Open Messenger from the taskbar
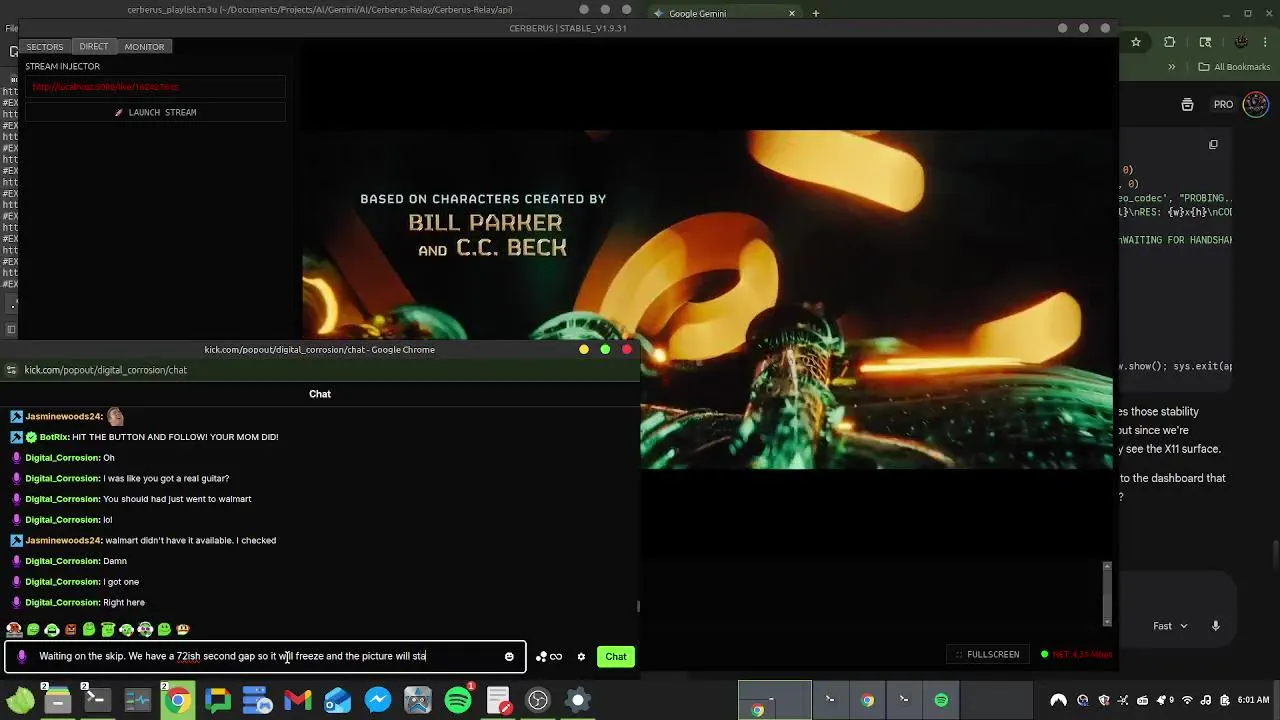Screen dimensions: 1280x720 [377, 700]
